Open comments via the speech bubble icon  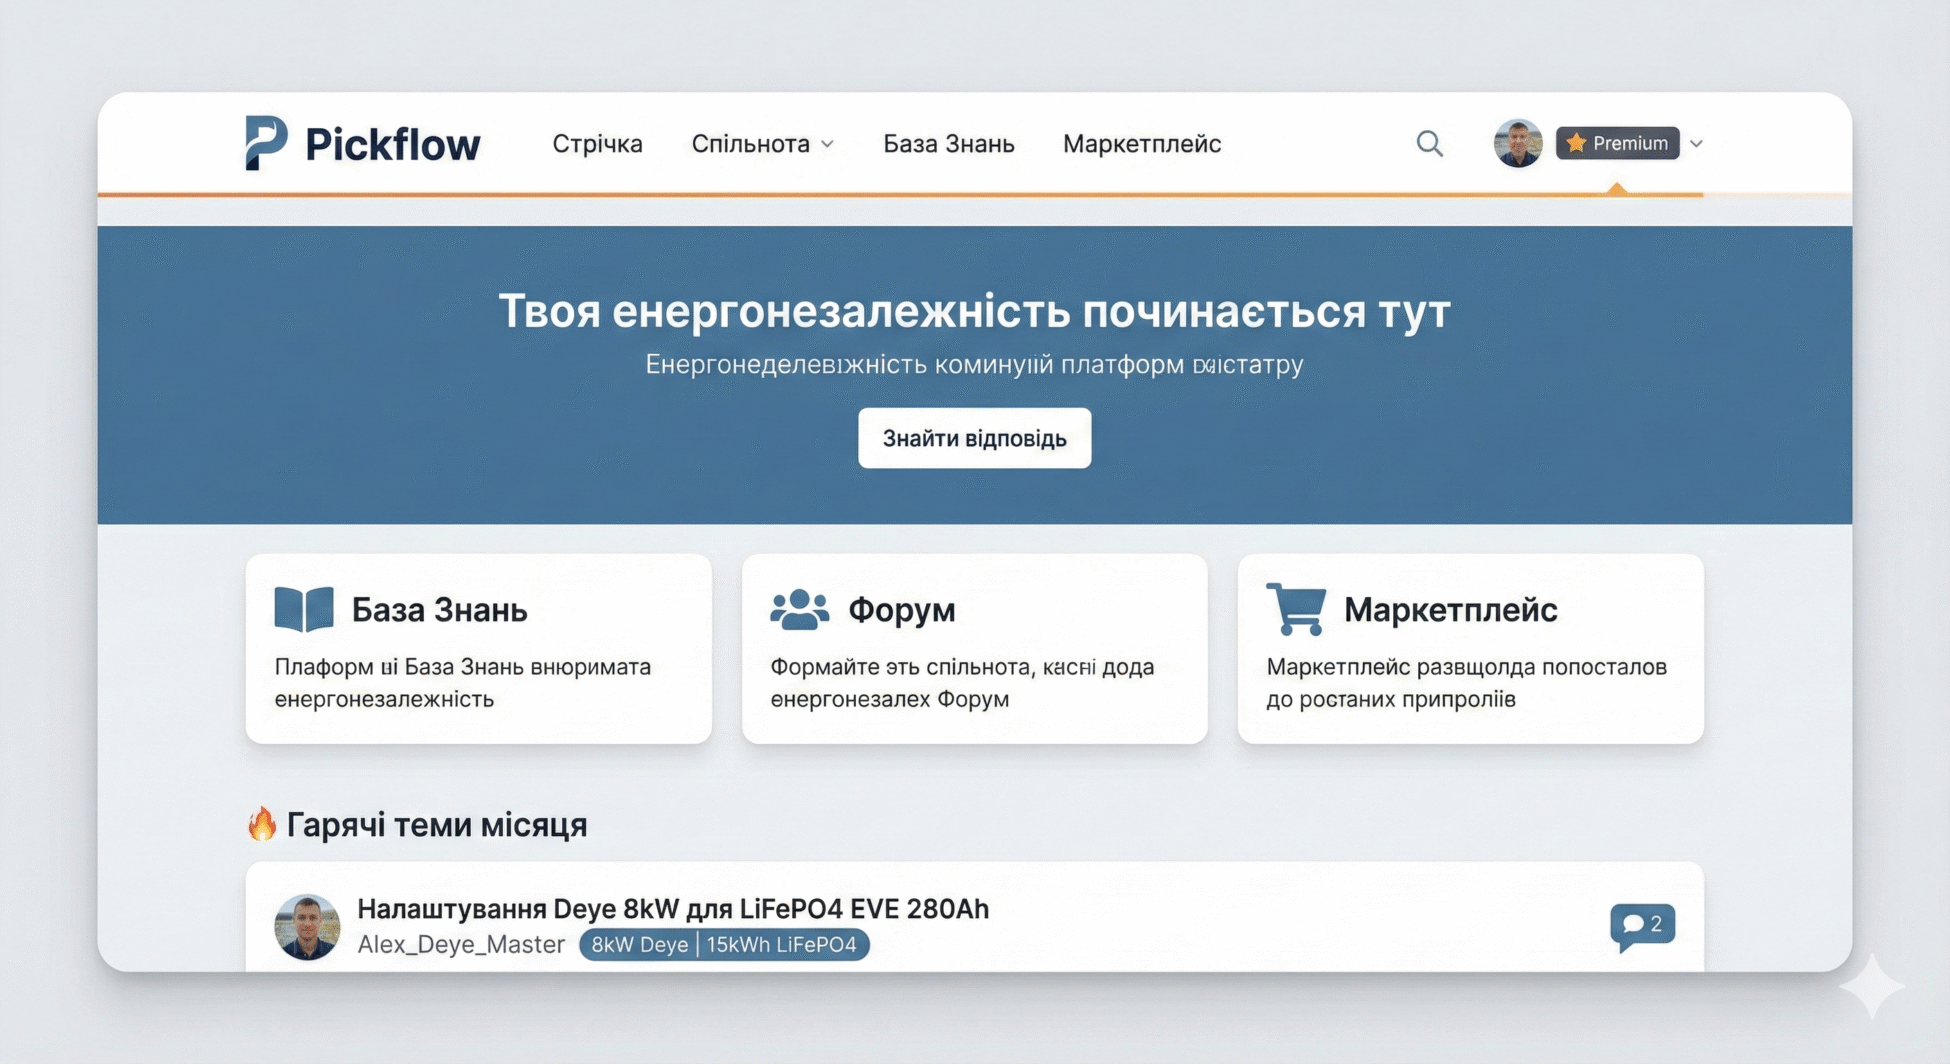click(x=1641, y=925)
